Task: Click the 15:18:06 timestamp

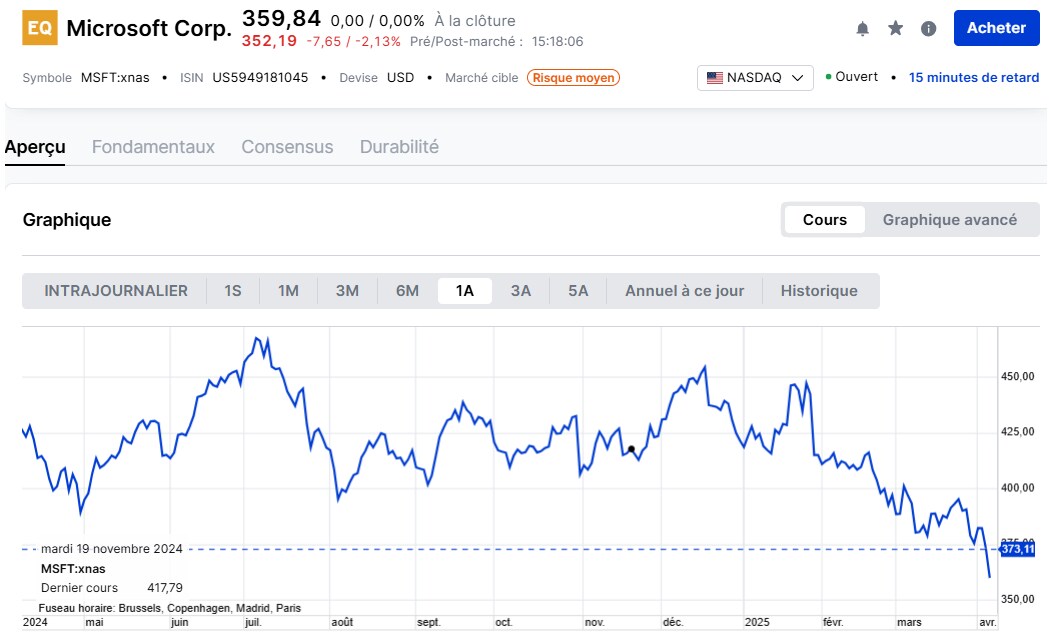Action: click(x=557, y=41)
